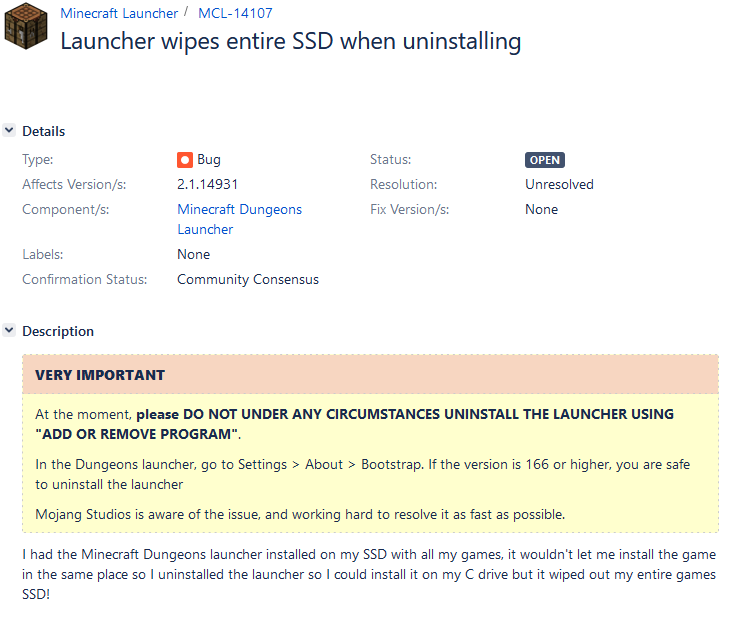The height and width of the screenshot is (624, 745).
Task: Open the MCL-14107 issue key link
Action: (x=235, y=13)
